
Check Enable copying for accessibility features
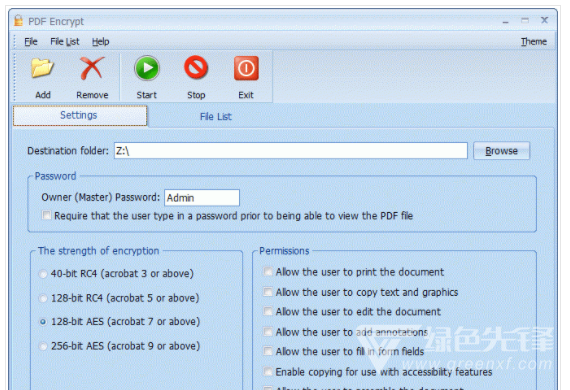pyautogui.click(x=268, y=371)
